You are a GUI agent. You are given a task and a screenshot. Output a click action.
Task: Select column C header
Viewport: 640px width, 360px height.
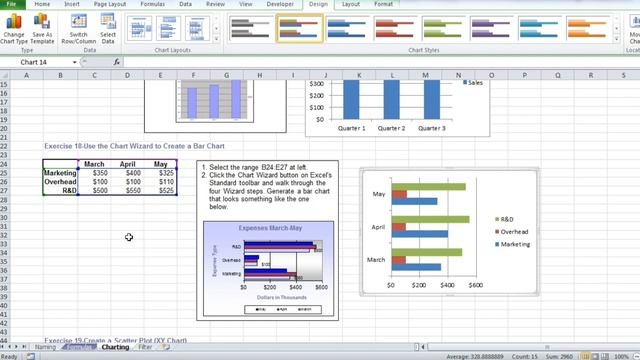(x=94, y=75)
